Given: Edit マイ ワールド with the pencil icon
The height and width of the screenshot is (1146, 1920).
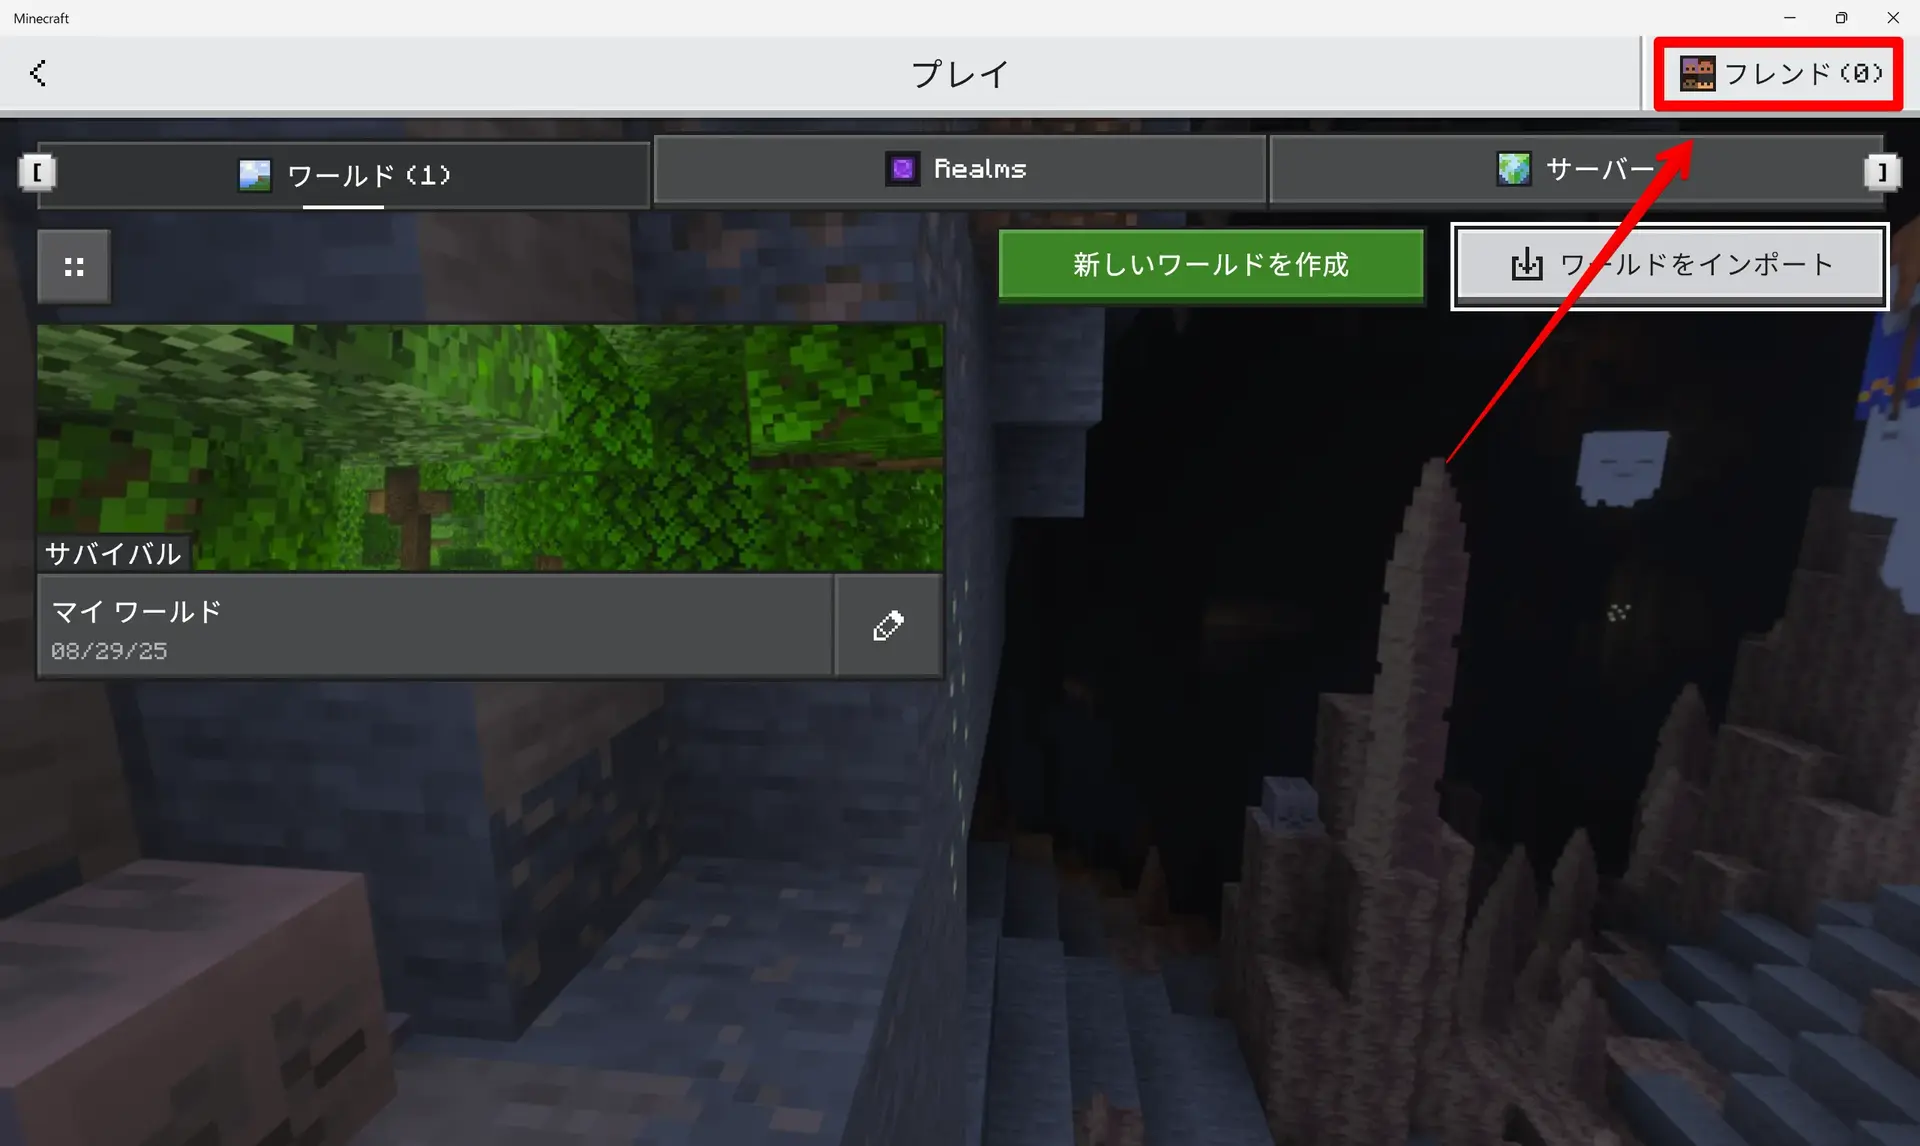Looking at the screenshot, I should pos(888,626).
